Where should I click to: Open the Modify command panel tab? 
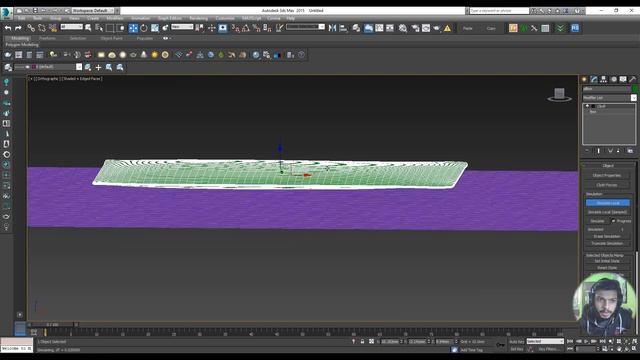pyautogui.click(x=594, y=79)
